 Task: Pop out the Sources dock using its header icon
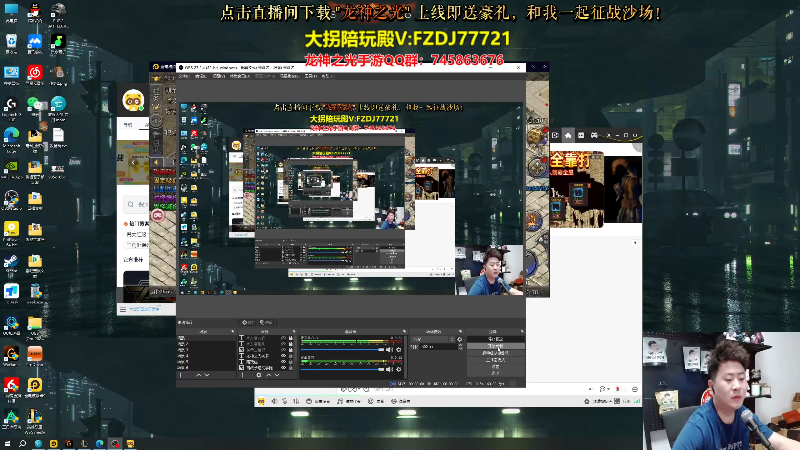tap(294, 331)
